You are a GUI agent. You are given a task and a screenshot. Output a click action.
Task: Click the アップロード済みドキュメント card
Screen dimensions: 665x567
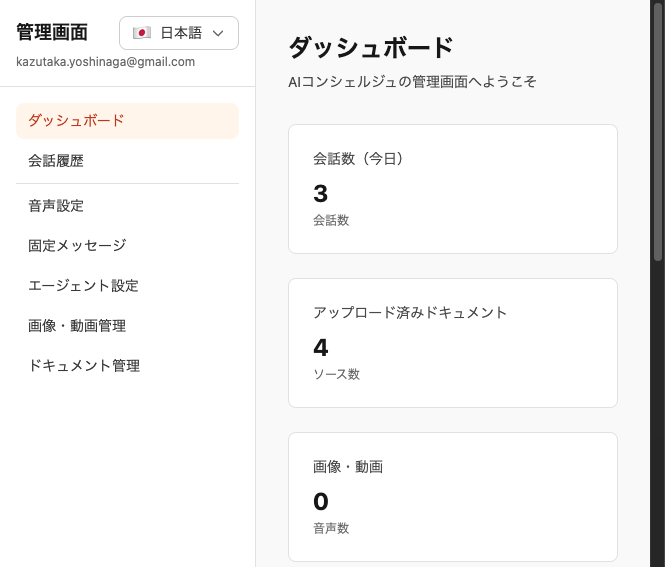pos(452,343)
